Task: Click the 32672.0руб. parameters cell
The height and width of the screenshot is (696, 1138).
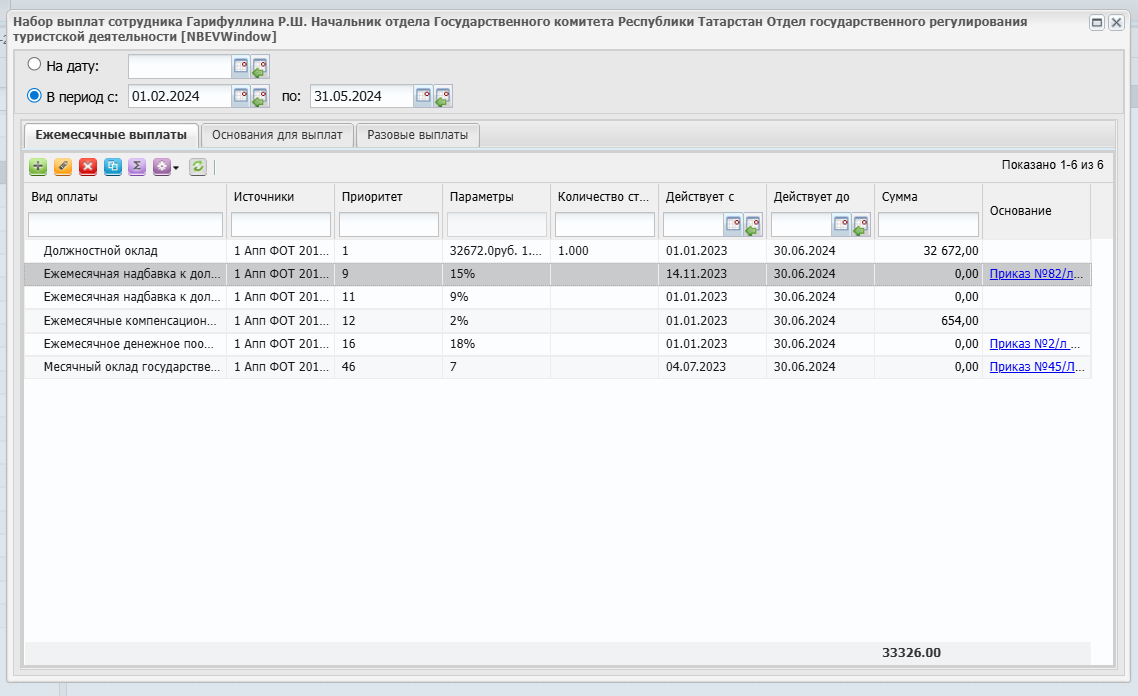Action: [495, 250]
